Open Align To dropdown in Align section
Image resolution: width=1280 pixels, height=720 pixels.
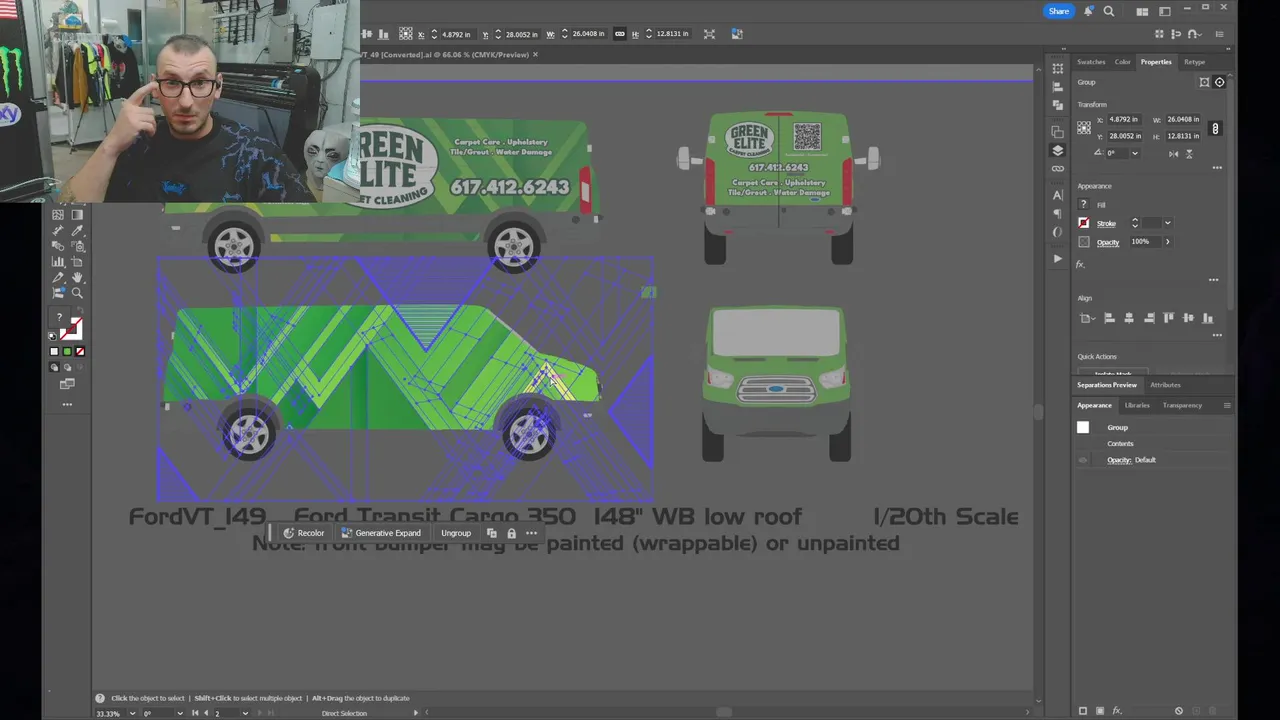1086,318
